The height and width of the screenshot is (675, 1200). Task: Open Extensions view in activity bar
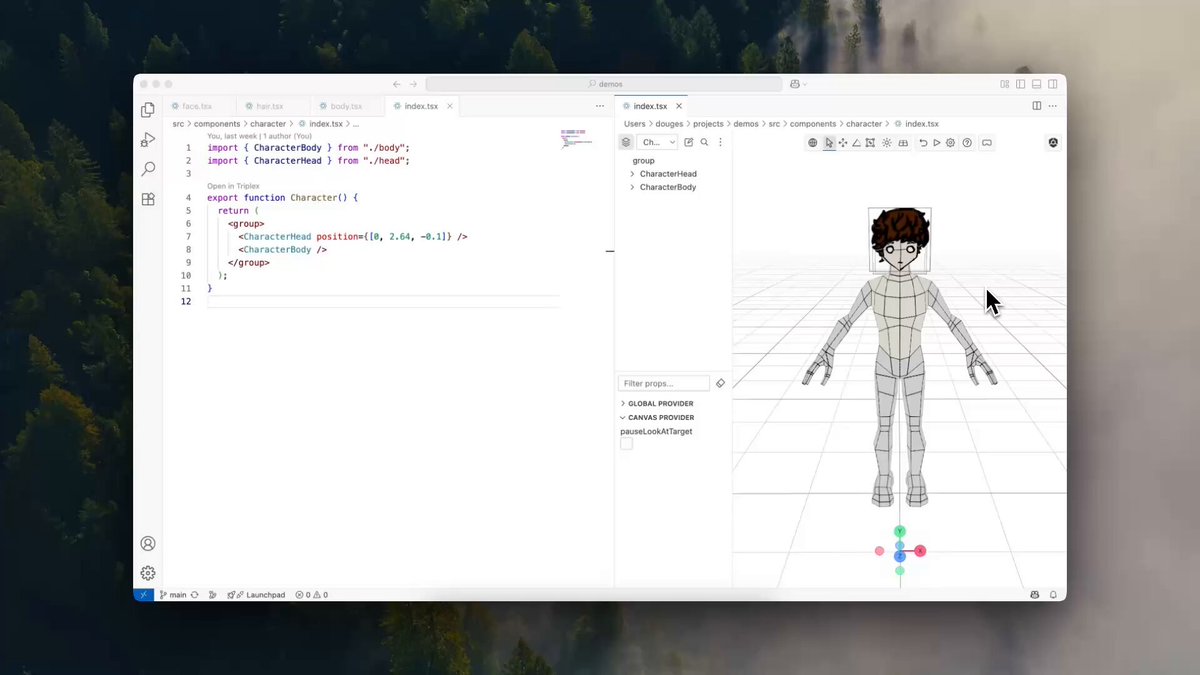point(148,199)
